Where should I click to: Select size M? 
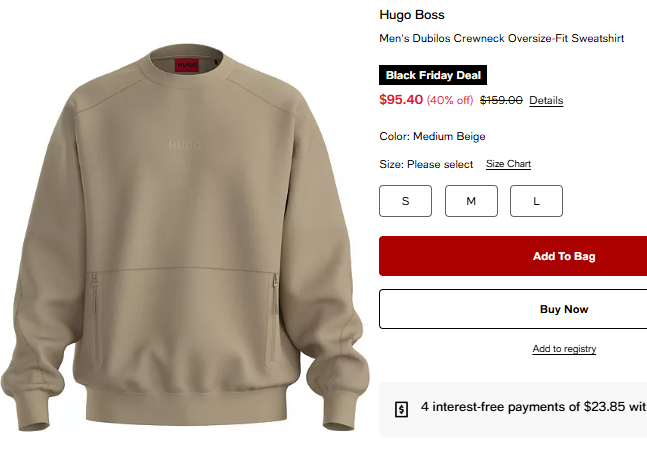pos(471,201)
